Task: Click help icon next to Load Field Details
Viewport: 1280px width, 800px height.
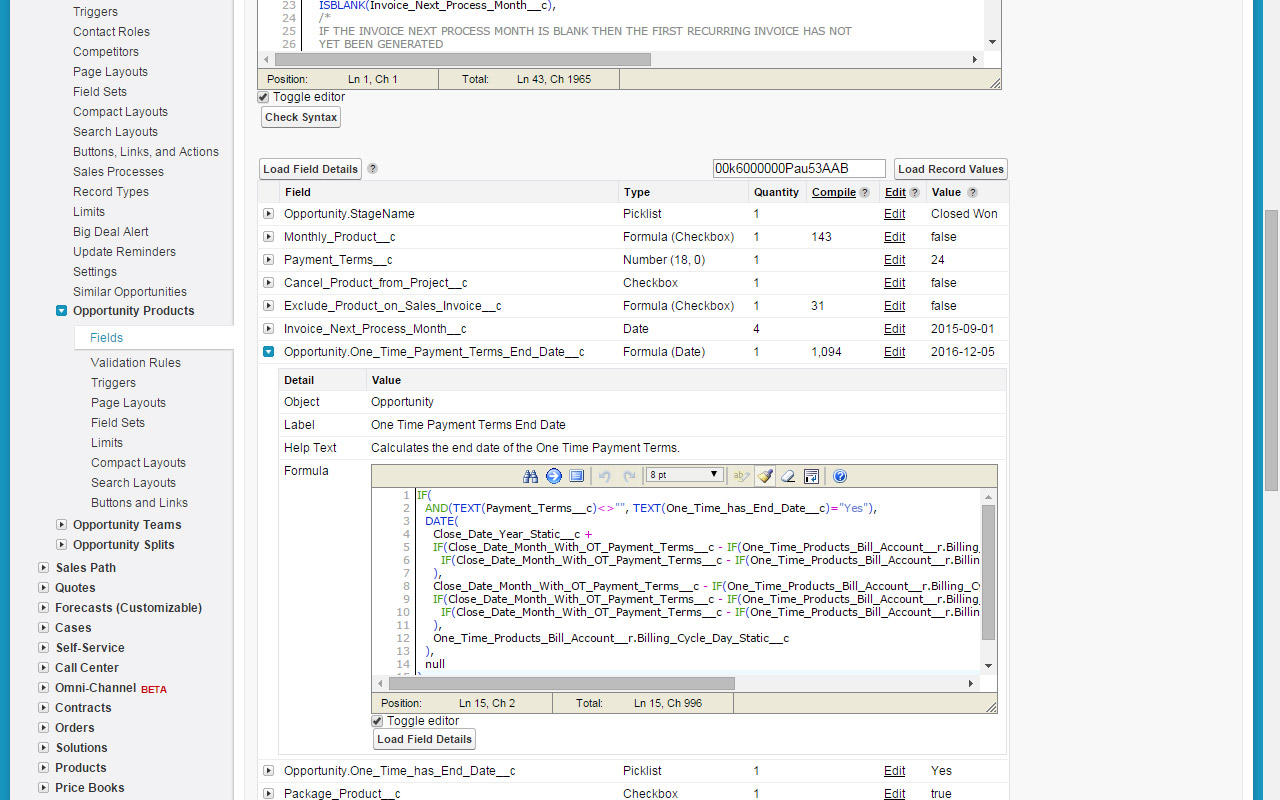Action: tap(373, 169)
